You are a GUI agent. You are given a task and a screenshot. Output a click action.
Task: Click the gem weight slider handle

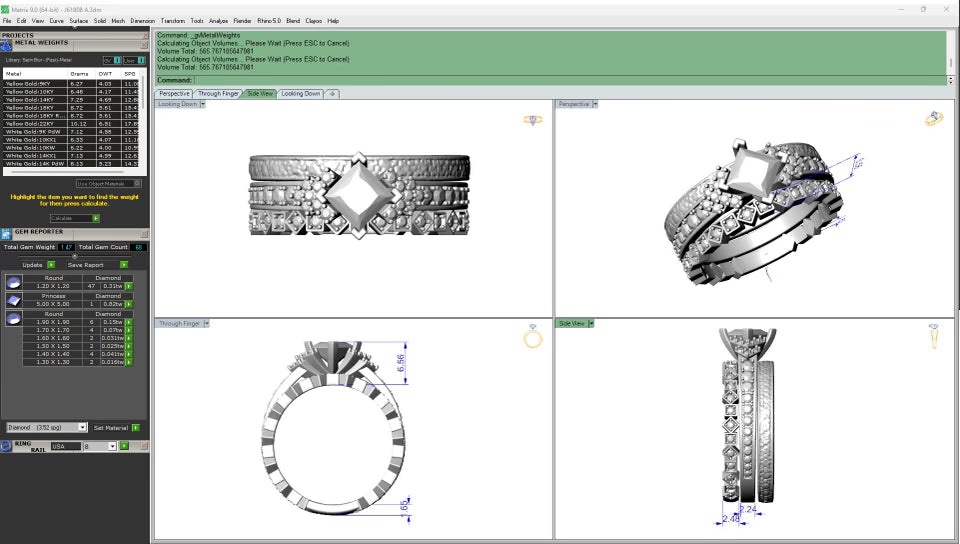tap(74, 255)
